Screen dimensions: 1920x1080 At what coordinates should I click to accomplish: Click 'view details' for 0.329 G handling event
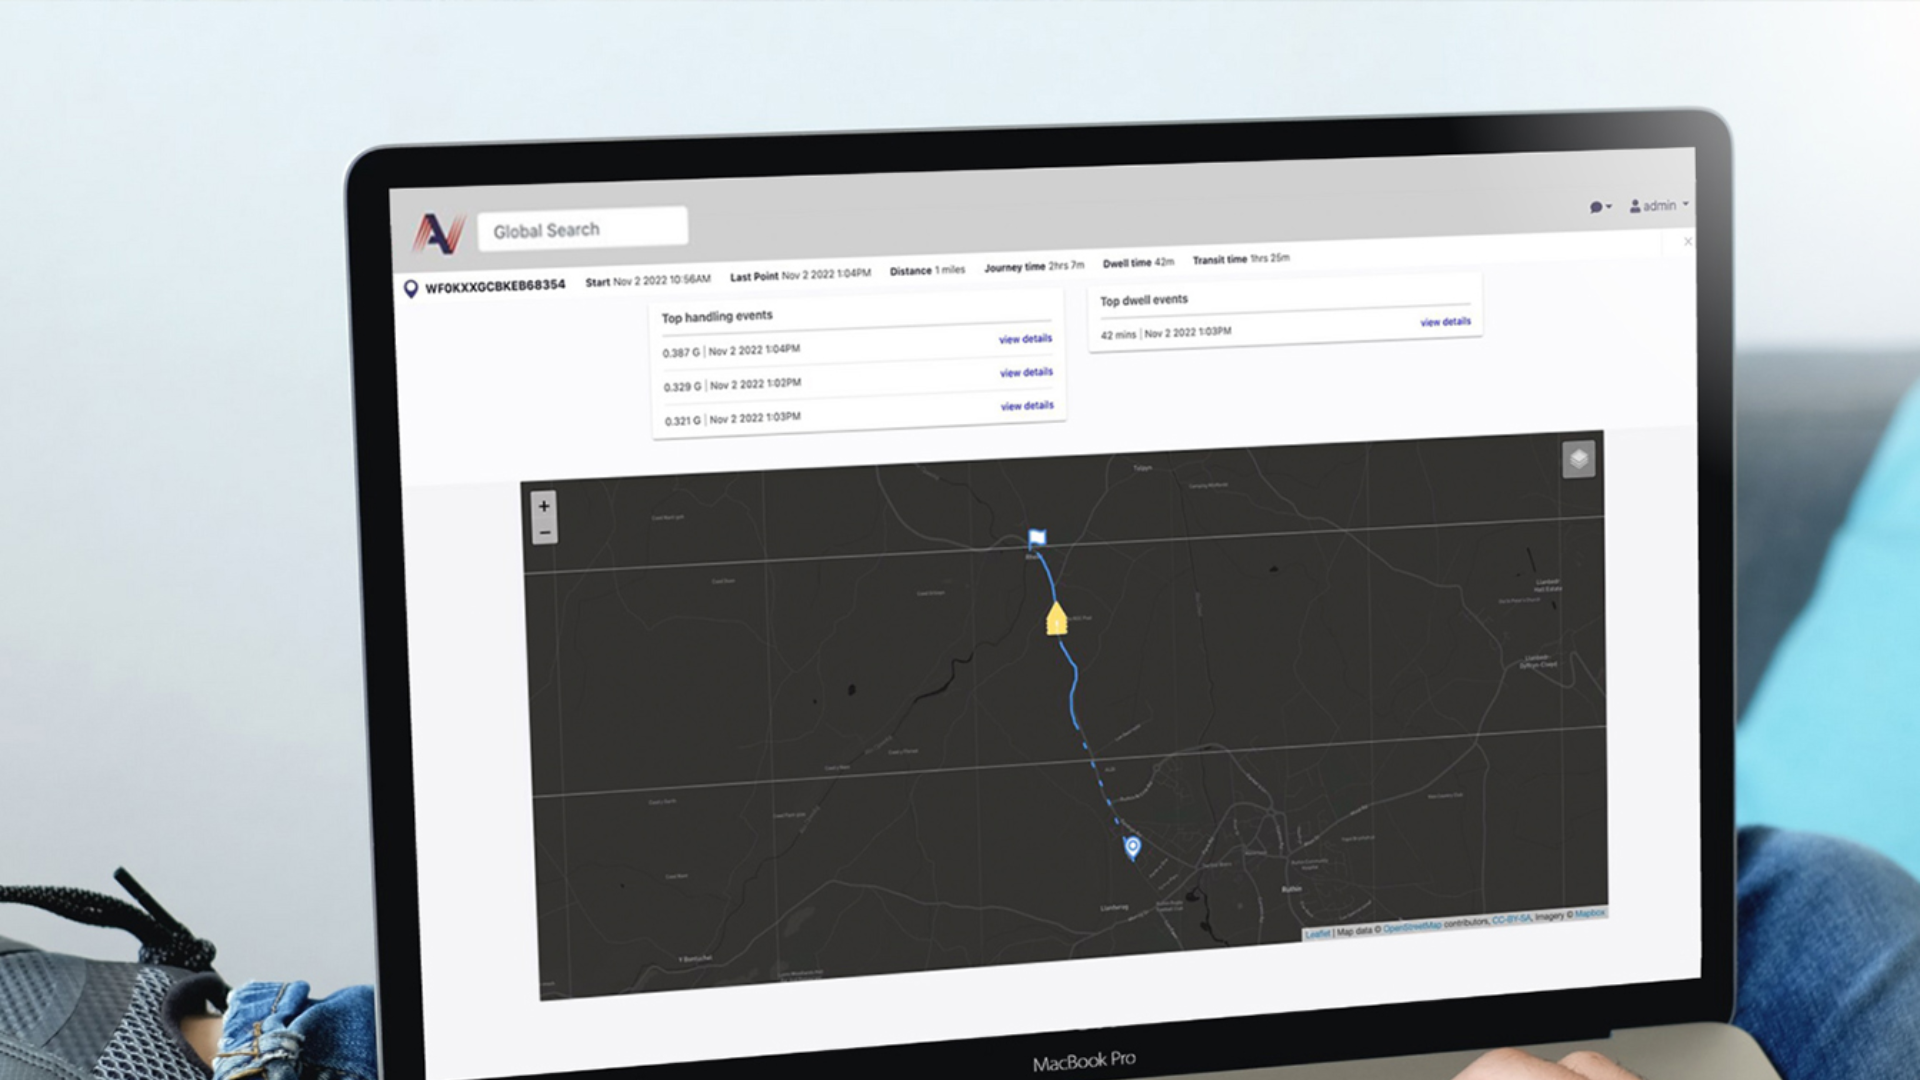point(1025,372)
